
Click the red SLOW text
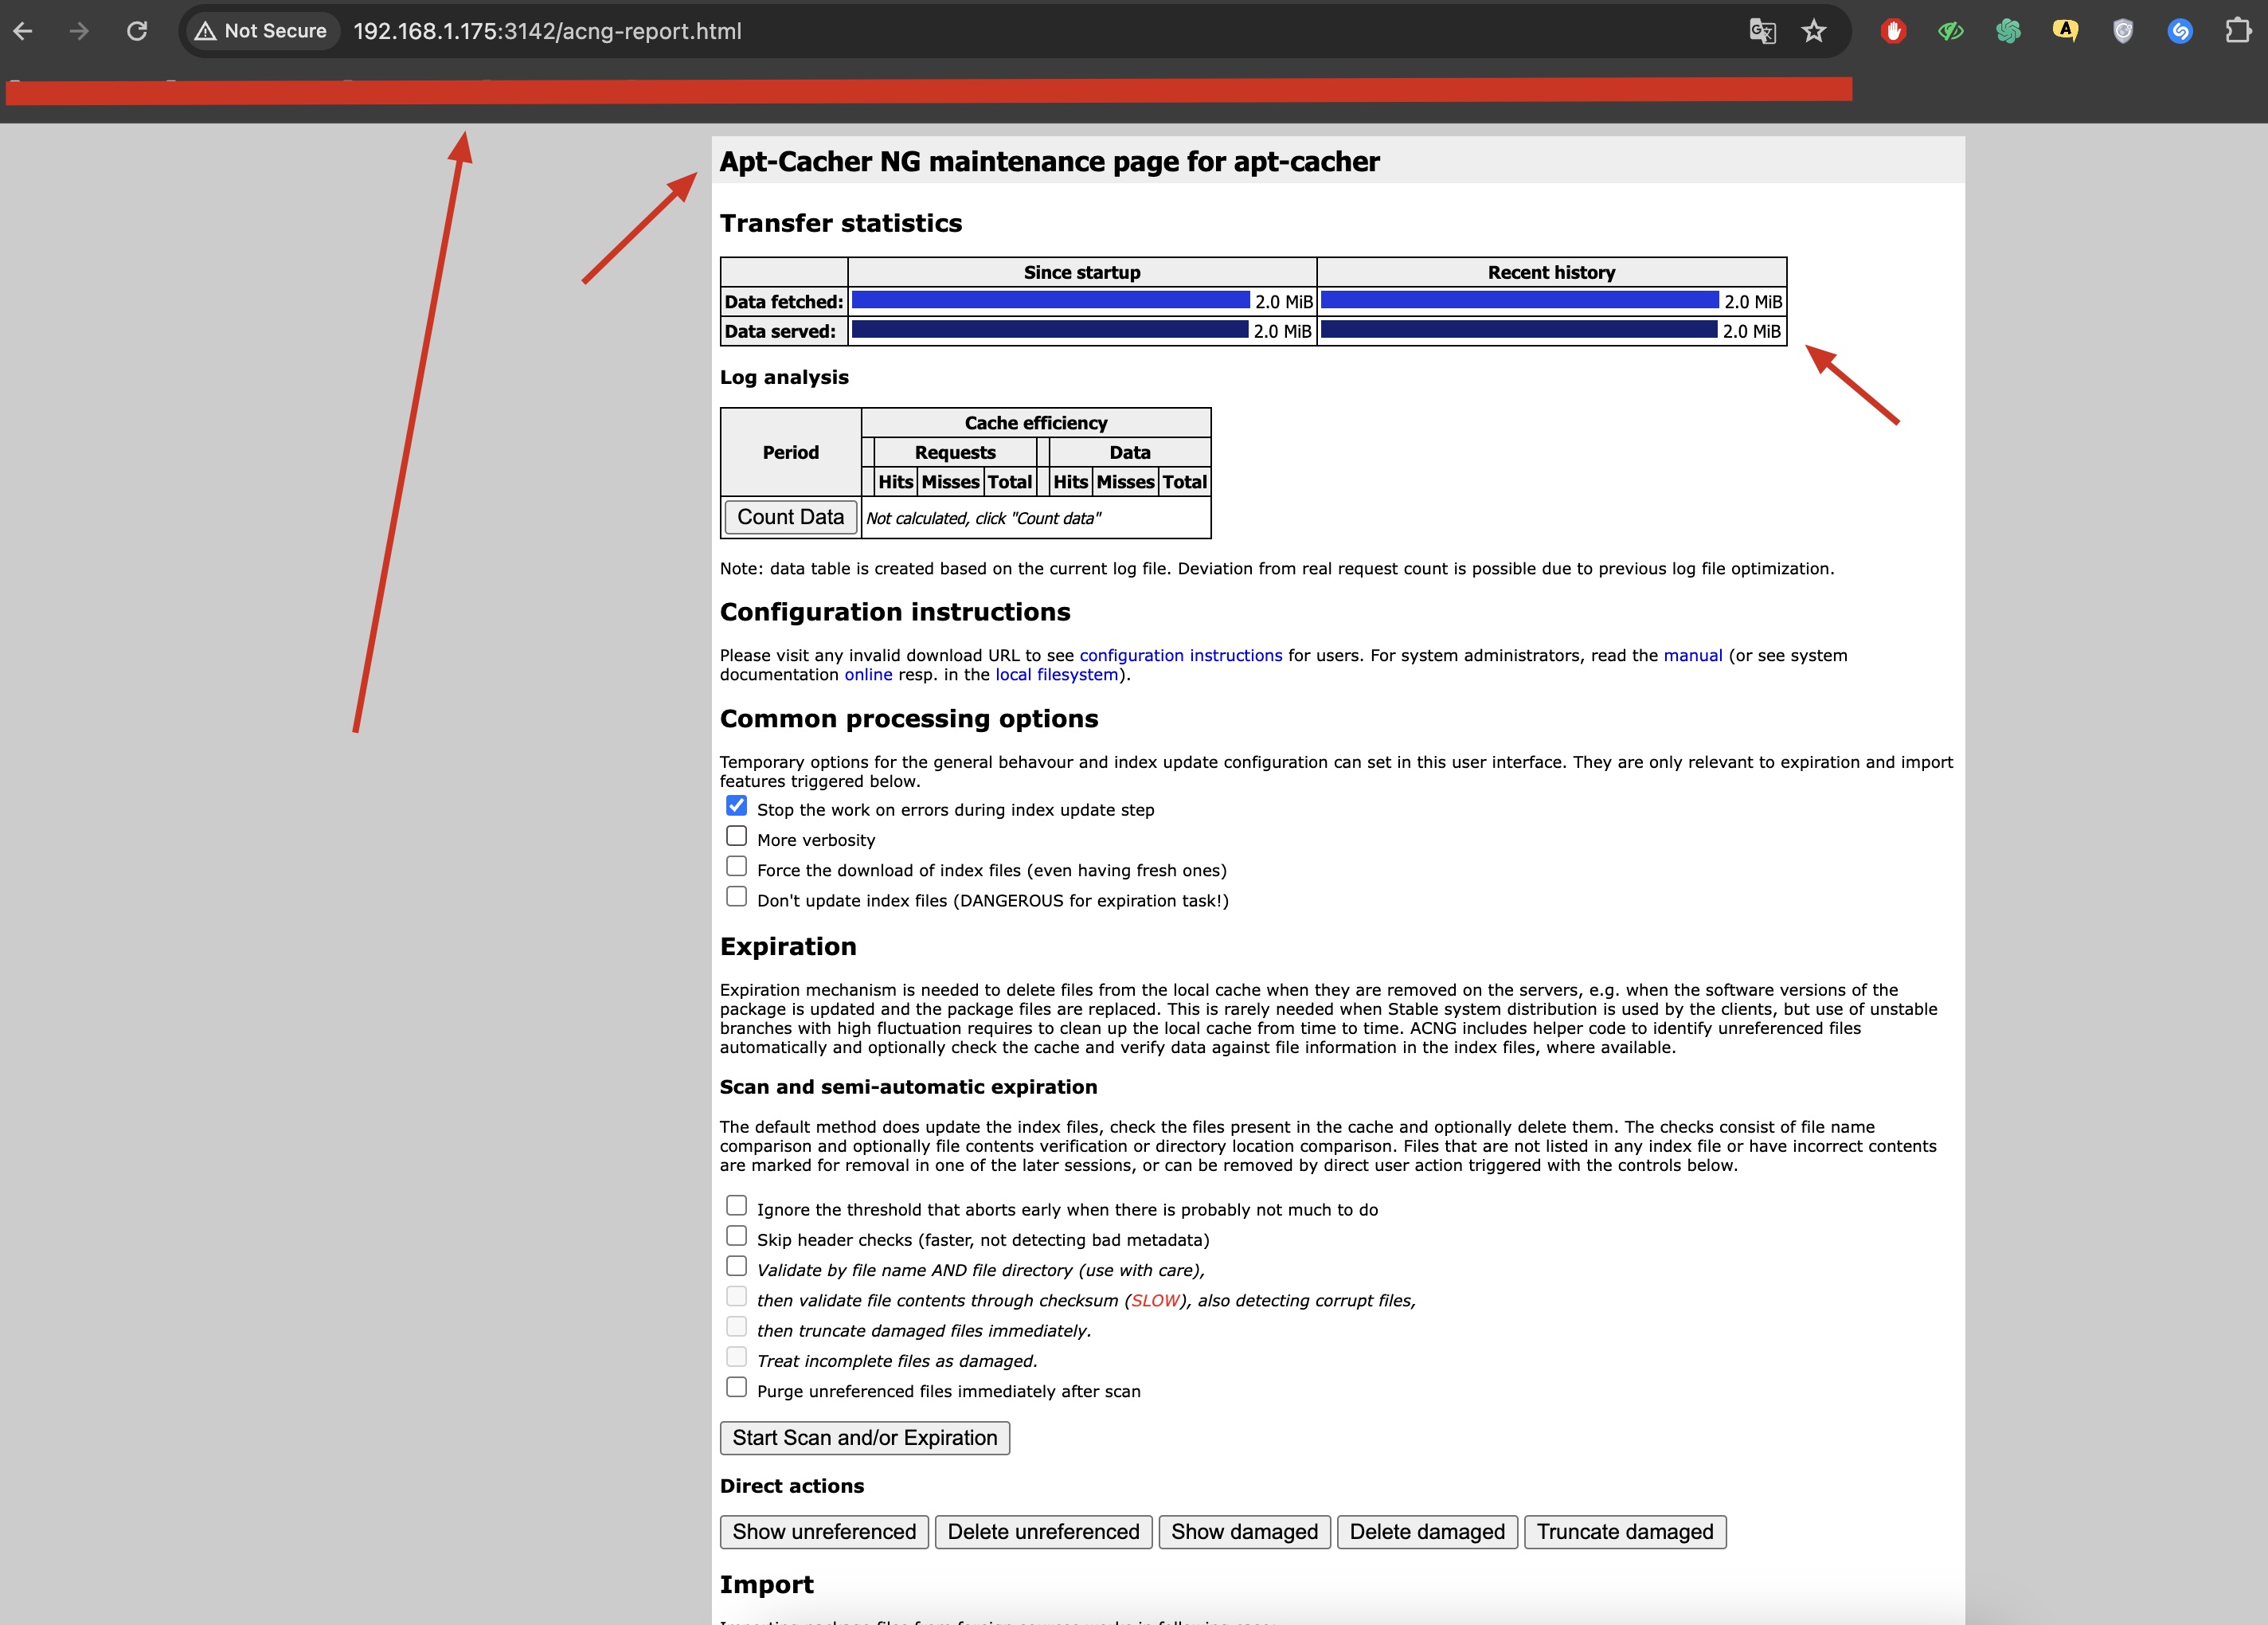coord(1155,1301)
